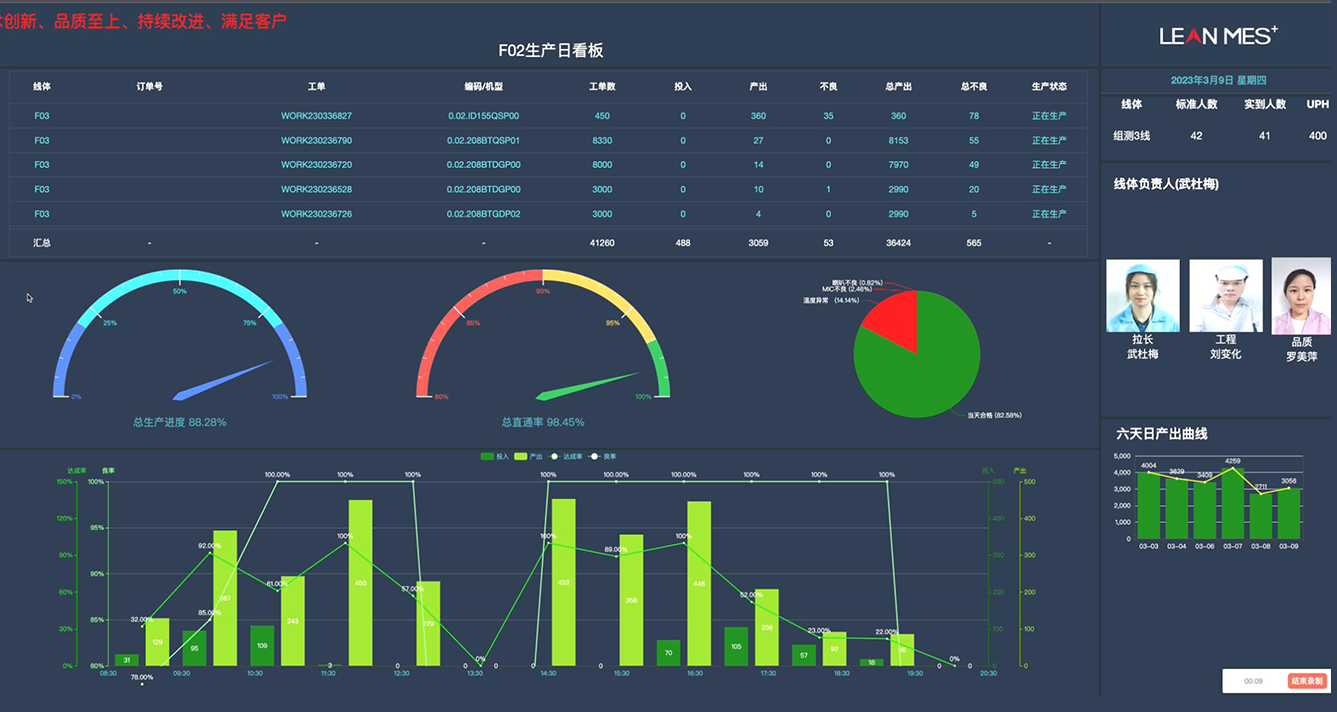Image resolution: width=1337 pixels, height=712 pixels.
Task: Select the photo of 品质 罗美萍
Action: coord(1301,296)
